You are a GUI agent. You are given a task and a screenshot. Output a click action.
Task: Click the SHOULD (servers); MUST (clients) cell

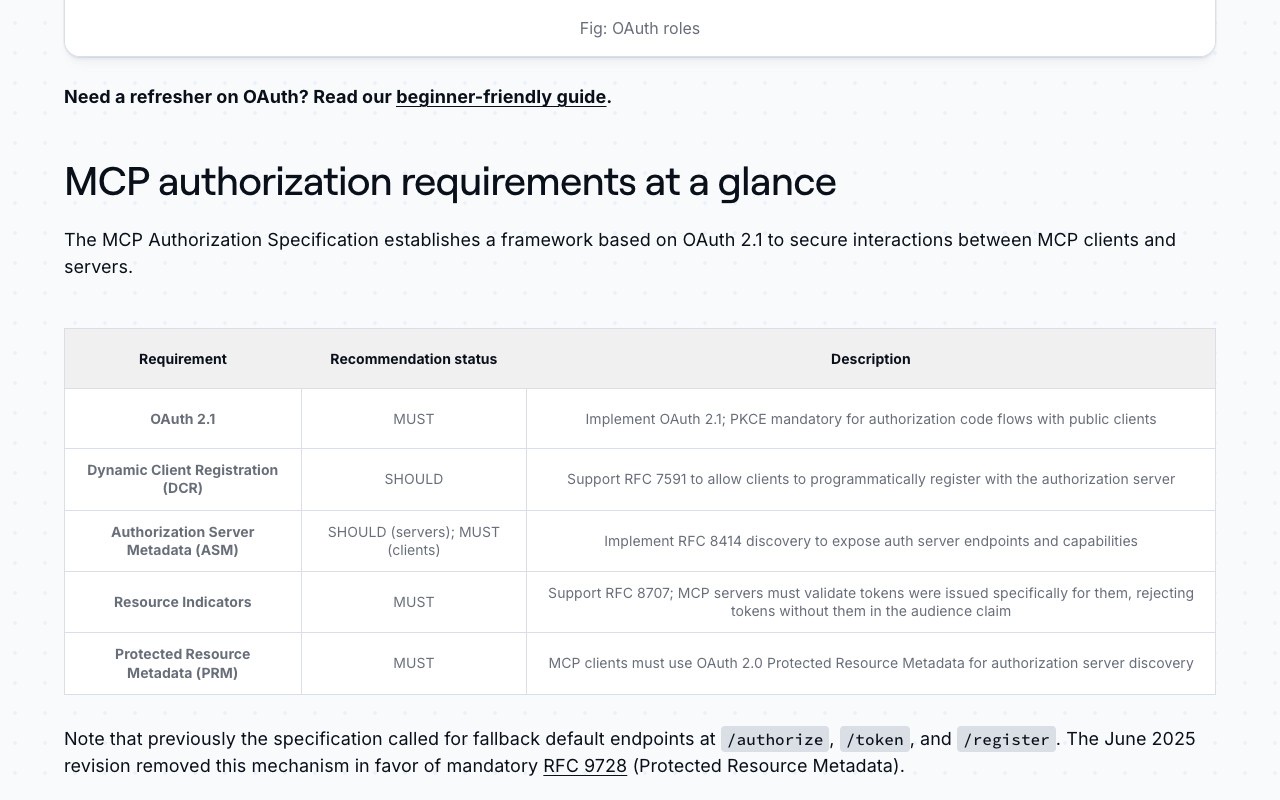point(414,541)
